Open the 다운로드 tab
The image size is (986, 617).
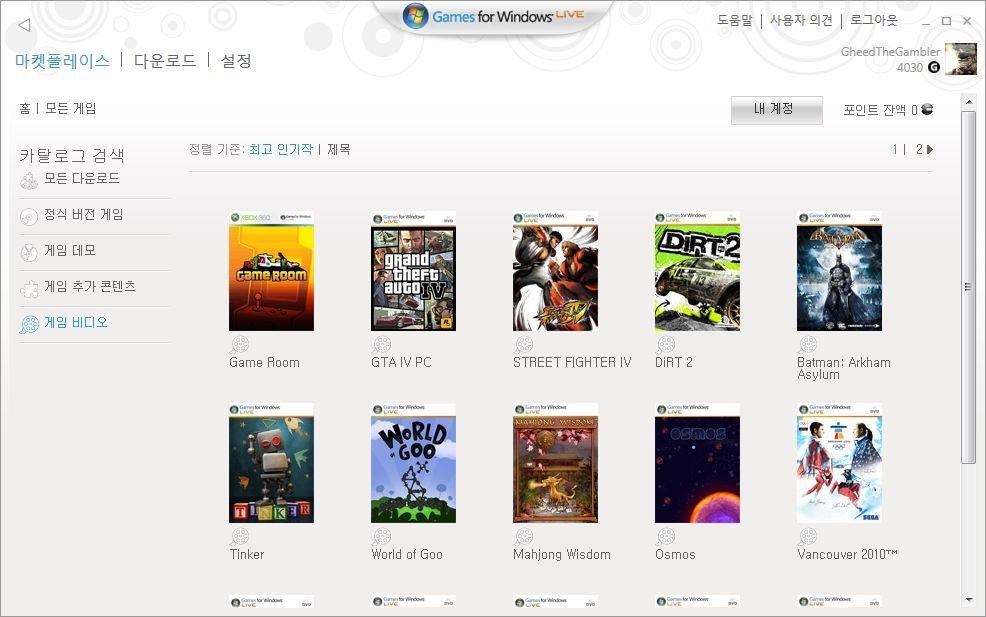coord(165,61)
